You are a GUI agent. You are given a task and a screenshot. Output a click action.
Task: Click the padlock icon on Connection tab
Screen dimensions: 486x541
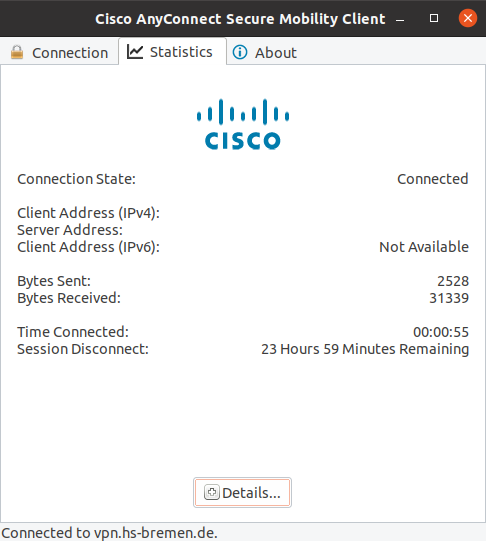(x=17, y=52)
